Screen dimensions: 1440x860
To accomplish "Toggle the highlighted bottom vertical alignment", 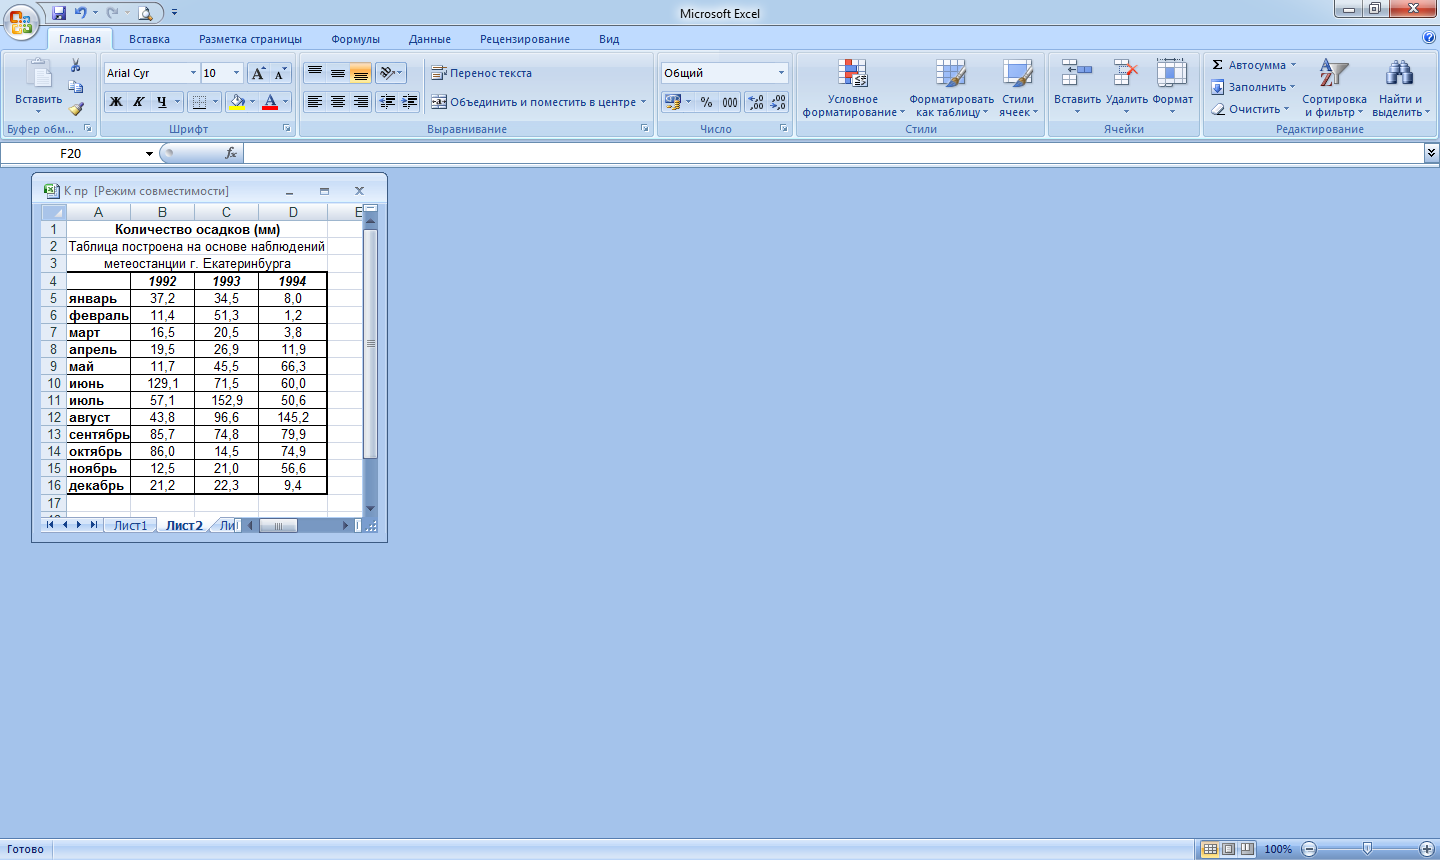I will [360, 73].
